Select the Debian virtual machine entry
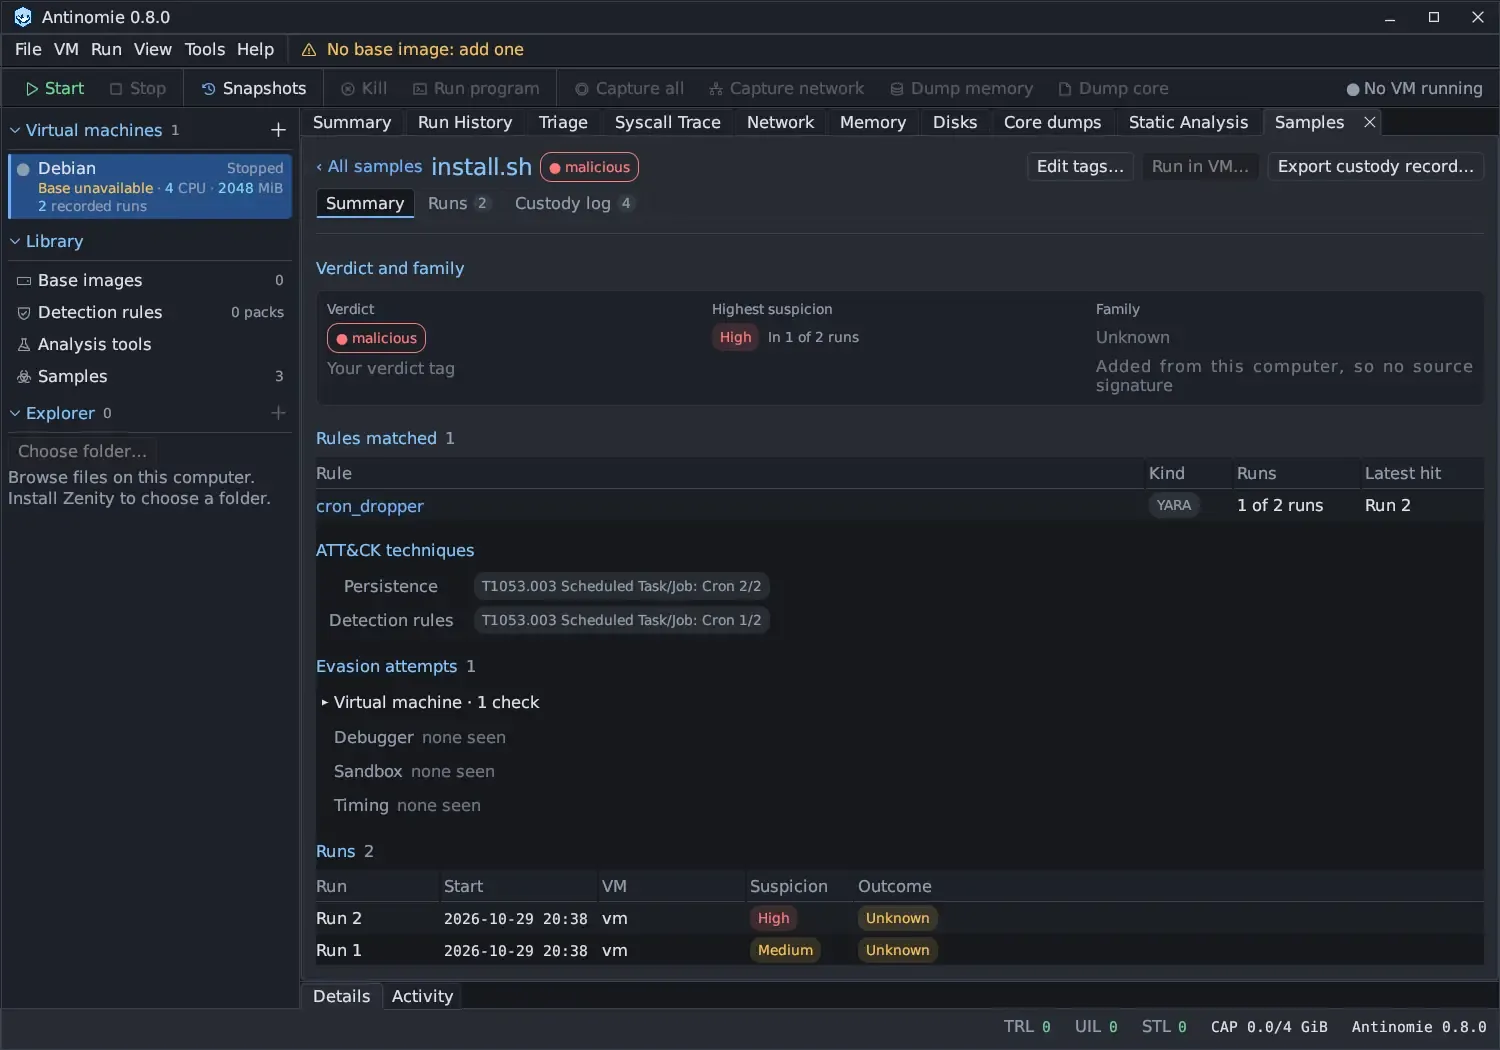Viewport: 1500px width, 1050px height. [x=150, y=187]
